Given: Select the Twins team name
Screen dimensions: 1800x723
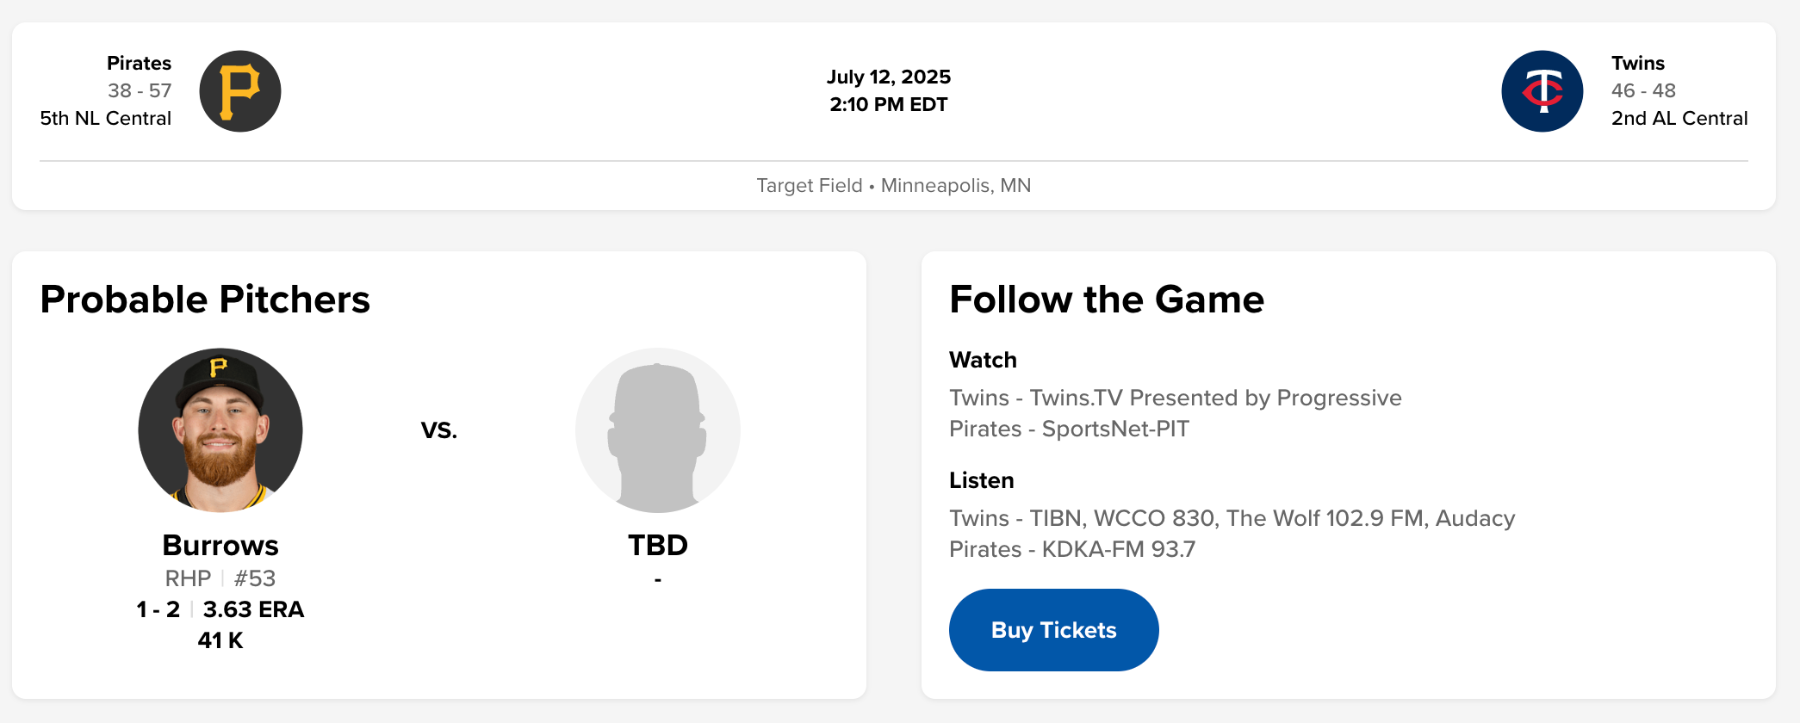Looking at the screenshot, I should [1637, 63].
